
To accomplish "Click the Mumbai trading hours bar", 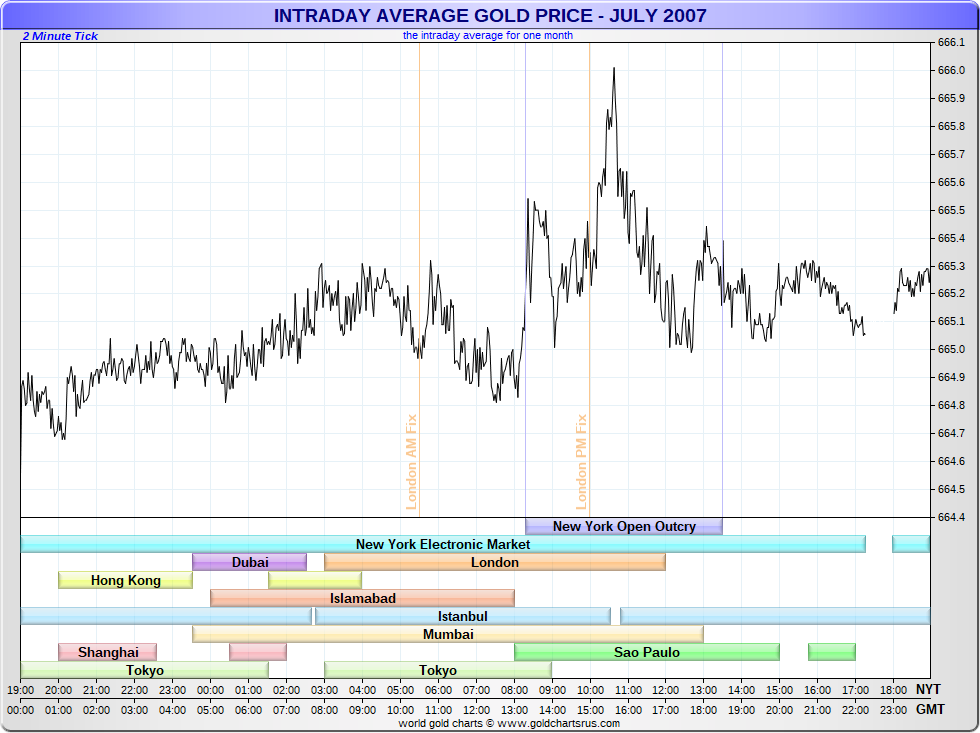I will (447, 634).
